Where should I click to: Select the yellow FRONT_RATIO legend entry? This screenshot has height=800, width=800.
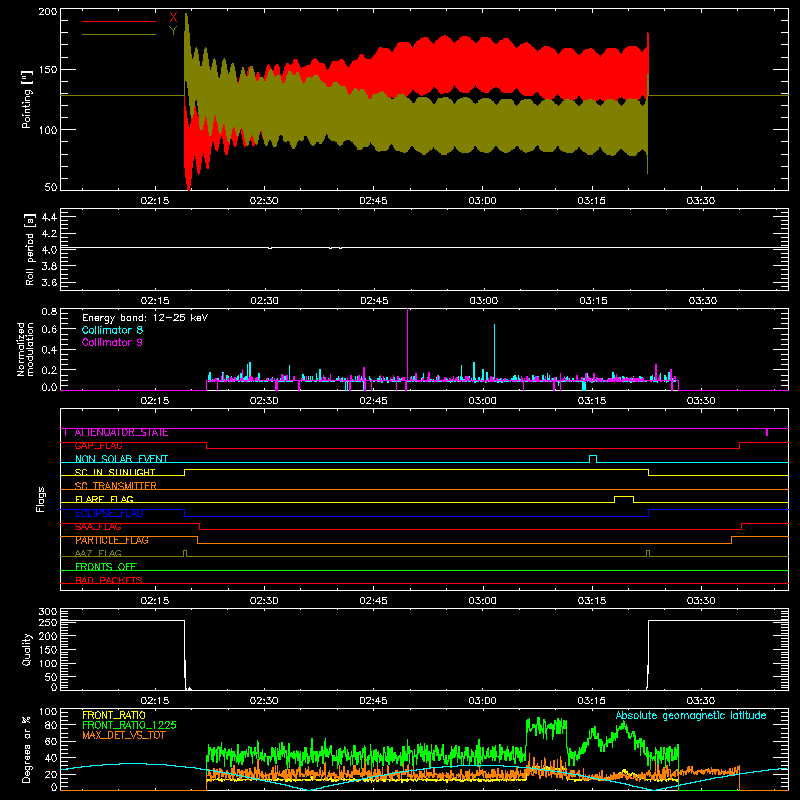click(x=114, y=715)
